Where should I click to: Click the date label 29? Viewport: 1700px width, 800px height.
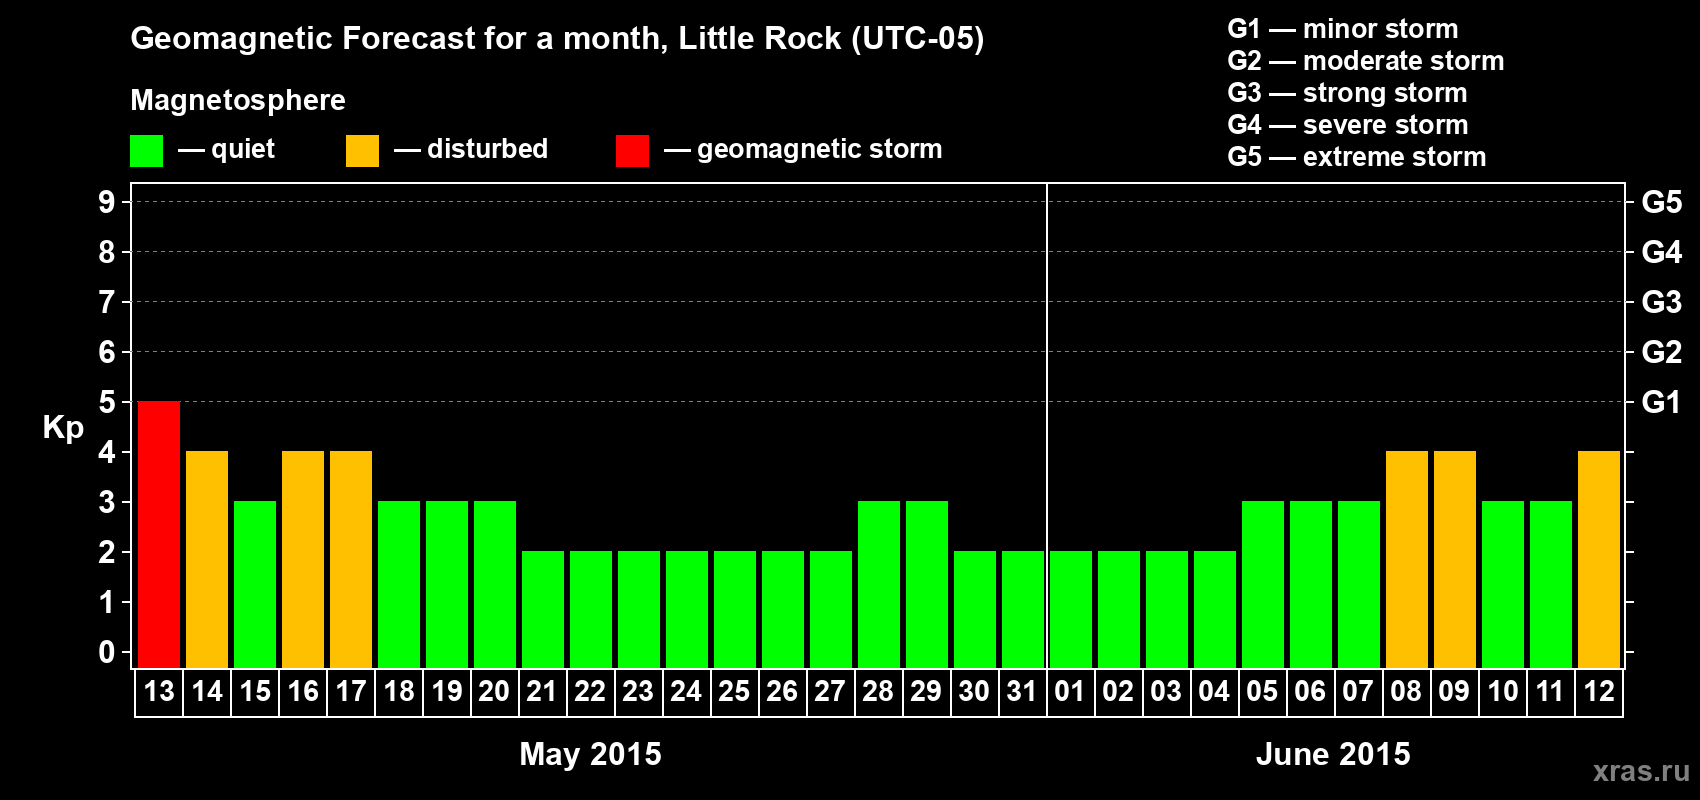click(927, 692)
